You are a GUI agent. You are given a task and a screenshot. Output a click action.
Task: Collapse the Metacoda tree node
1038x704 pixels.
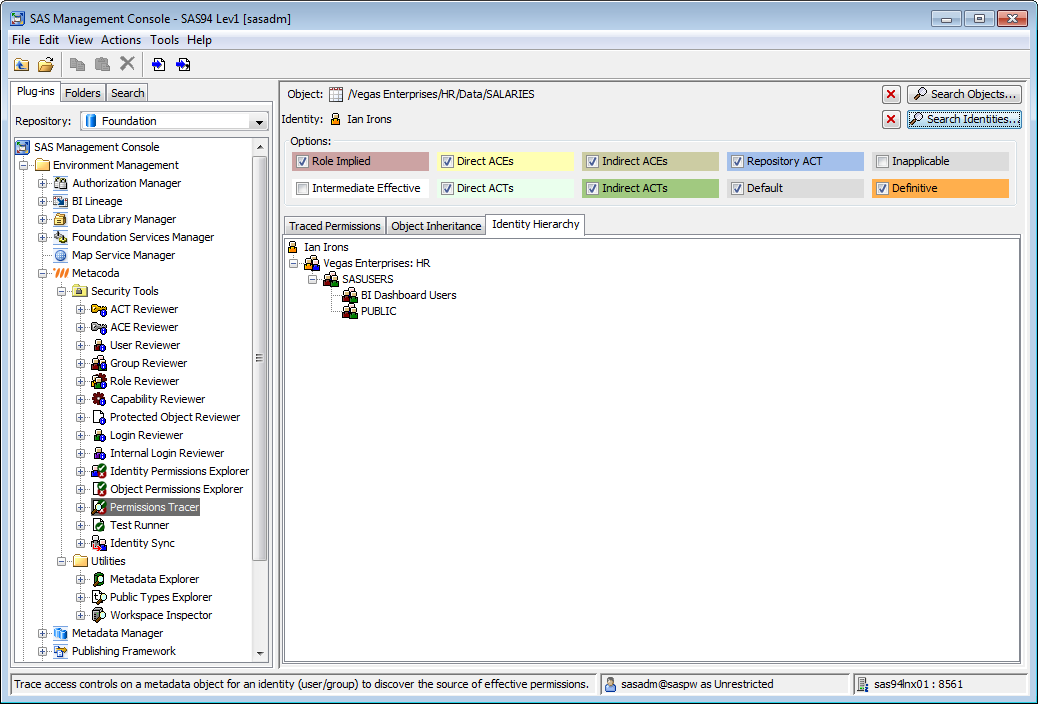(42, 274)
